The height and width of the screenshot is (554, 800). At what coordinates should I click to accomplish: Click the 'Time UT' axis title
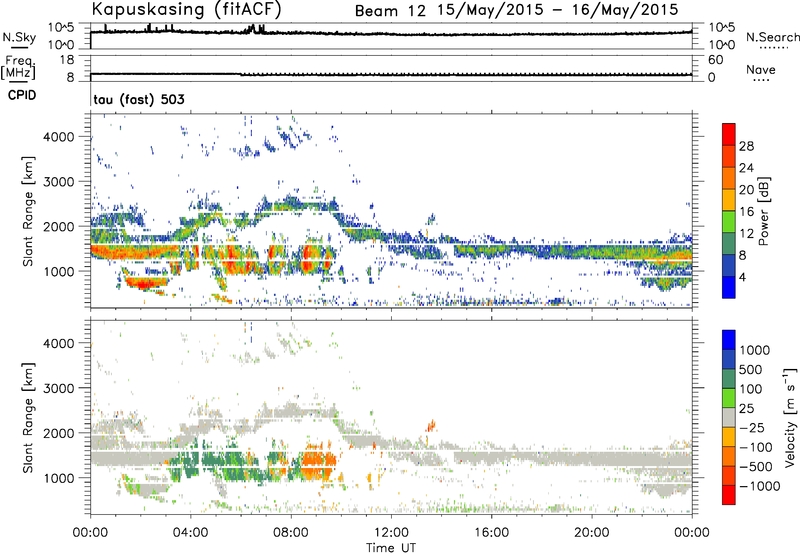391,547
